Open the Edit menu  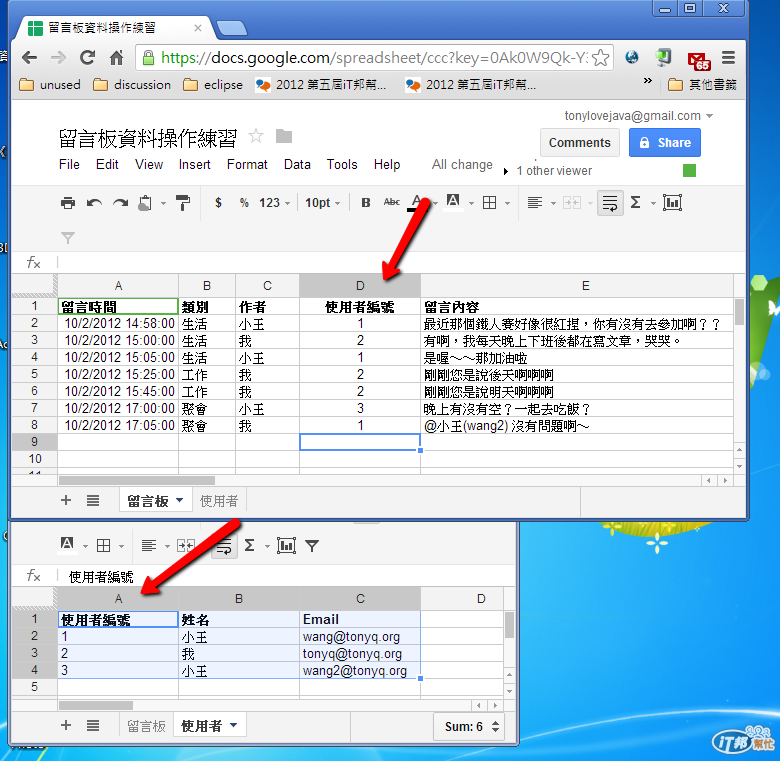point(107,165)
